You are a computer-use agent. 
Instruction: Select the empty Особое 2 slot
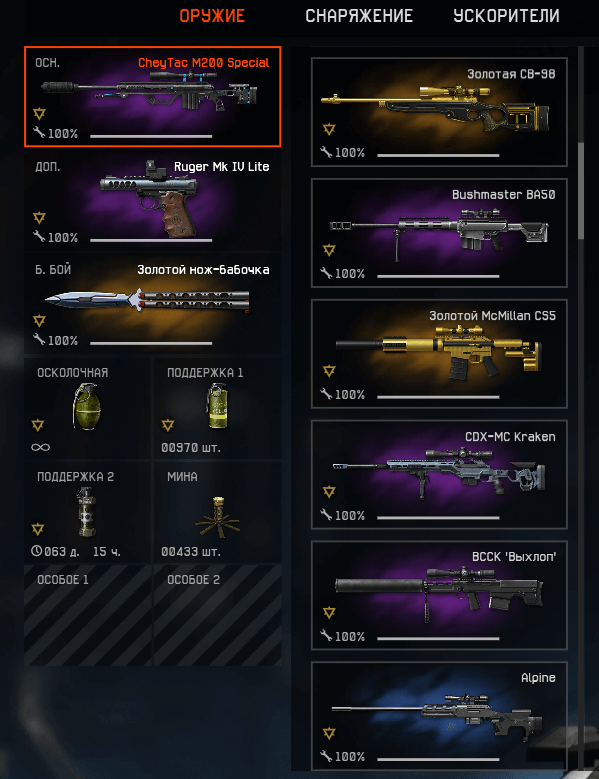coord(218,615)
